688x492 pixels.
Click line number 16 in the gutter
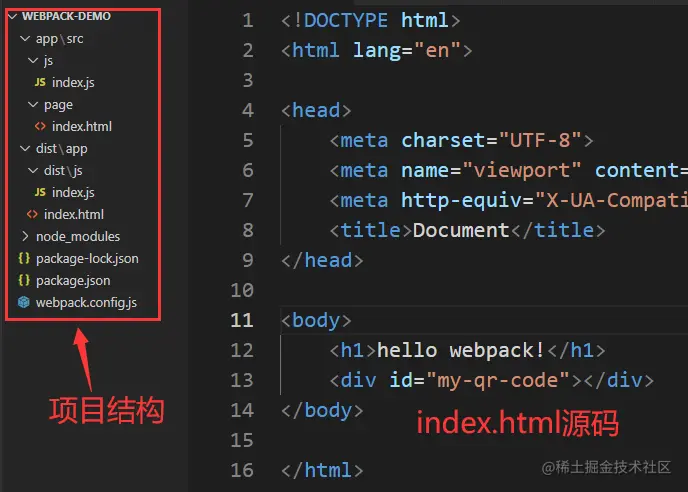pyautogui.click(x=242, y=470)
